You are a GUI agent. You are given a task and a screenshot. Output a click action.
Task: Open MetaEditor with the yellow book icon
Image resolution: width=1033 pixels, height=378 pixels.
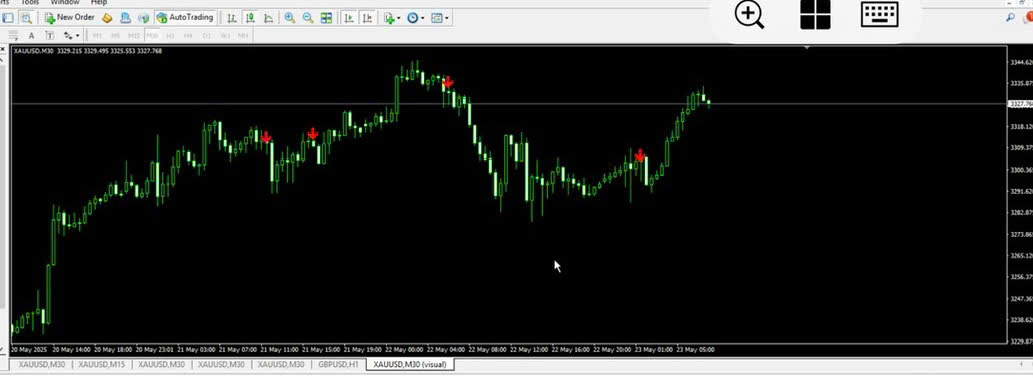pos(107,18)
